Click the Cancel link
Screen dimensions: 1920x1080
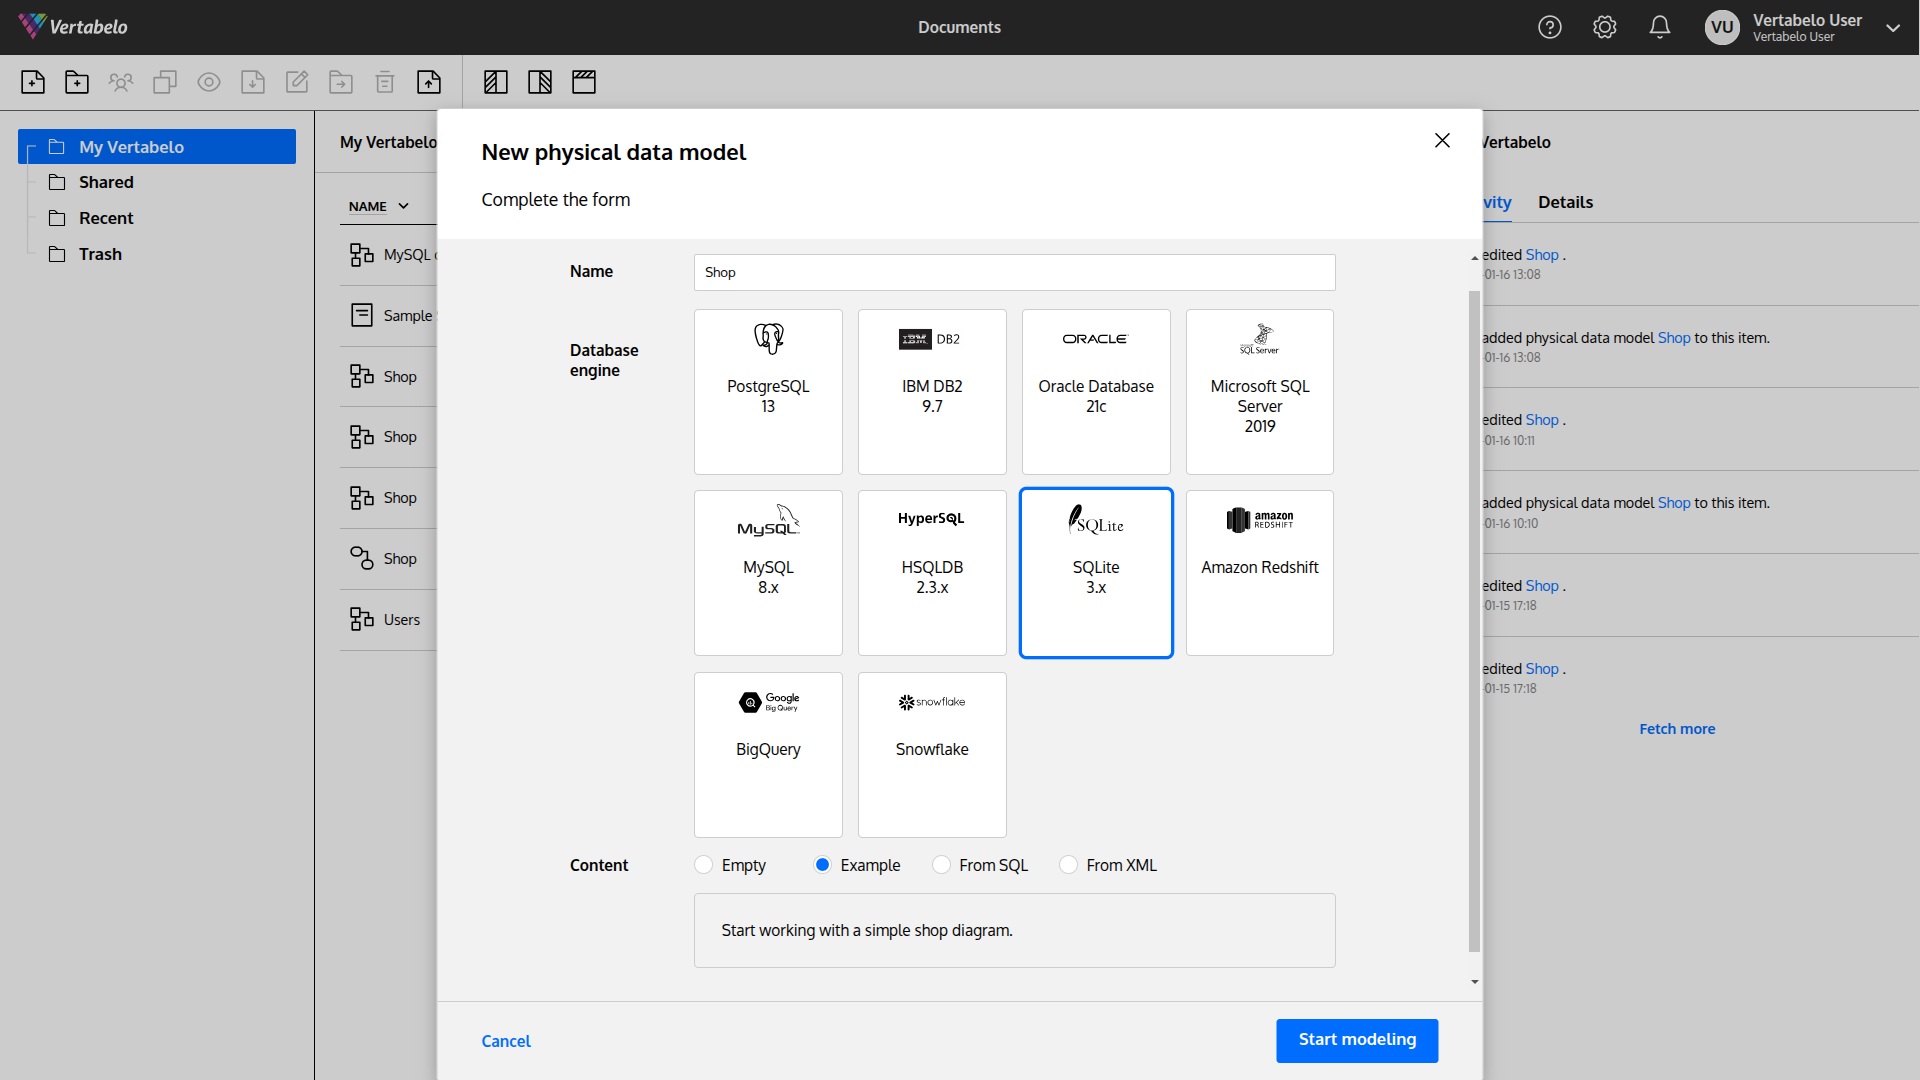506,1041
